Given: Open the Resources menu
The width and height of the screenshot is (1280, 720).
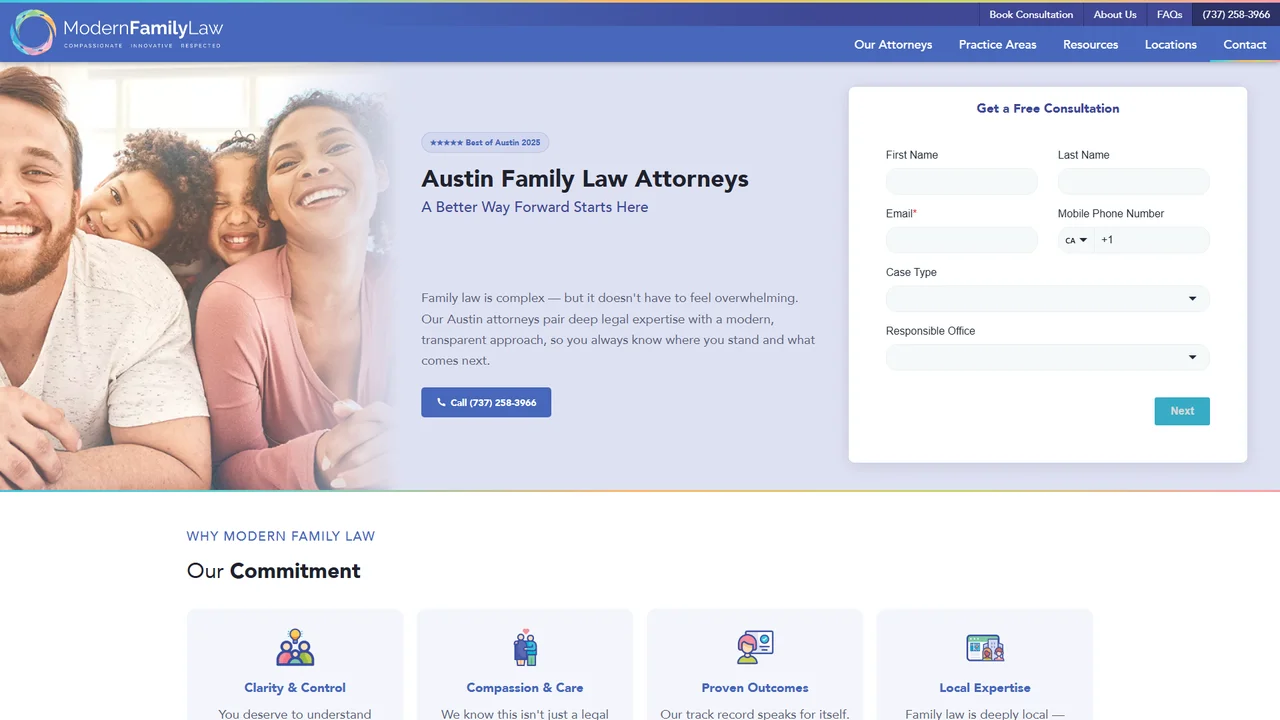Looking at the screenshot, I should [1090, 45].
